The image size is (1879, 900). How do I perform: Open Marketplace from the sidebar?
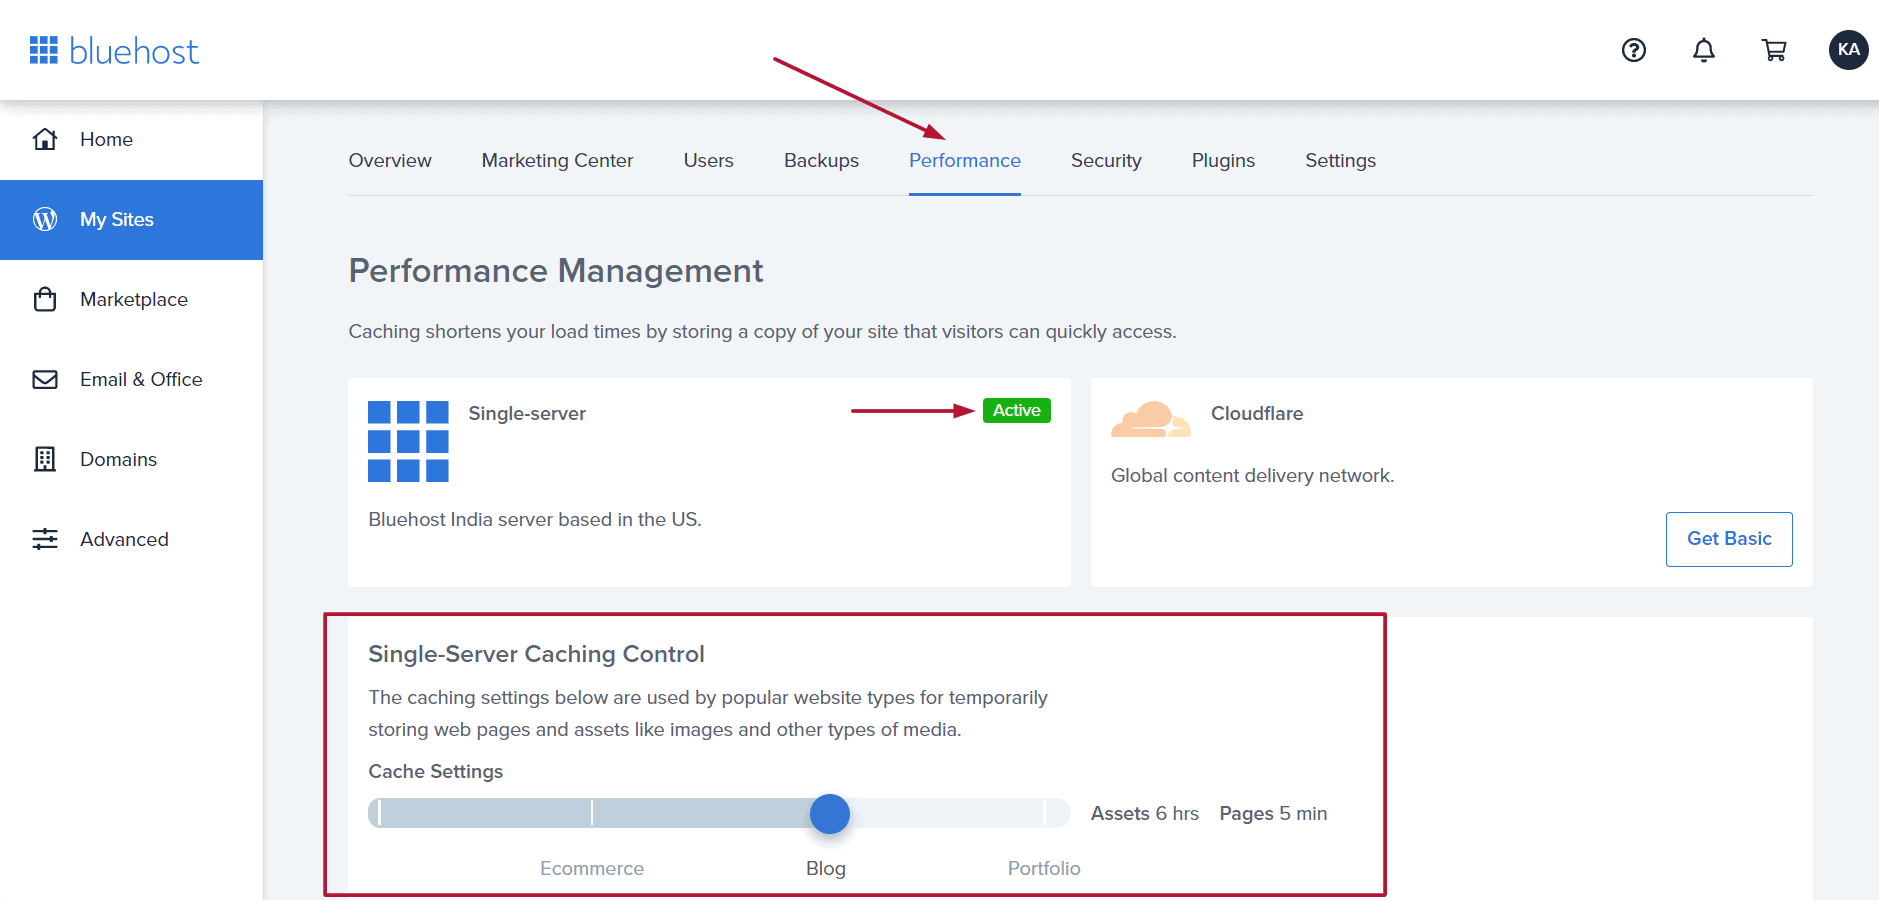point(131,299)
